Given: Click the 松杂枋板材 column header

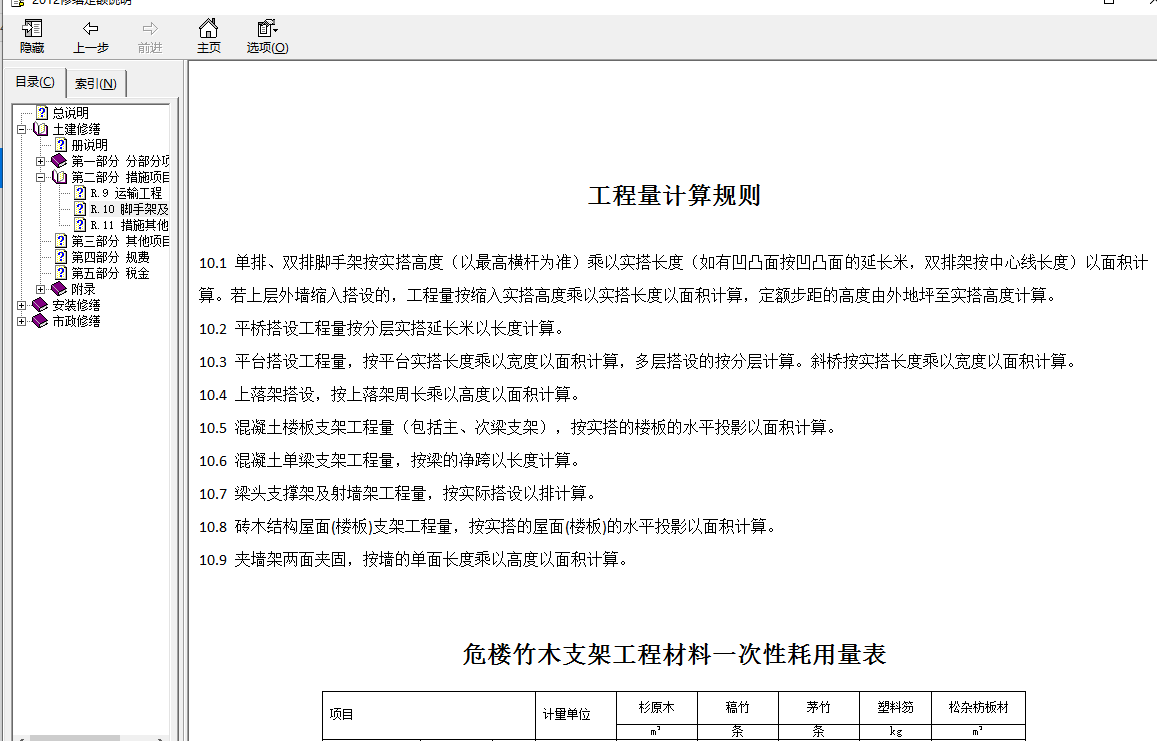Looking at the screenshot, I should [x=978, y=708].
